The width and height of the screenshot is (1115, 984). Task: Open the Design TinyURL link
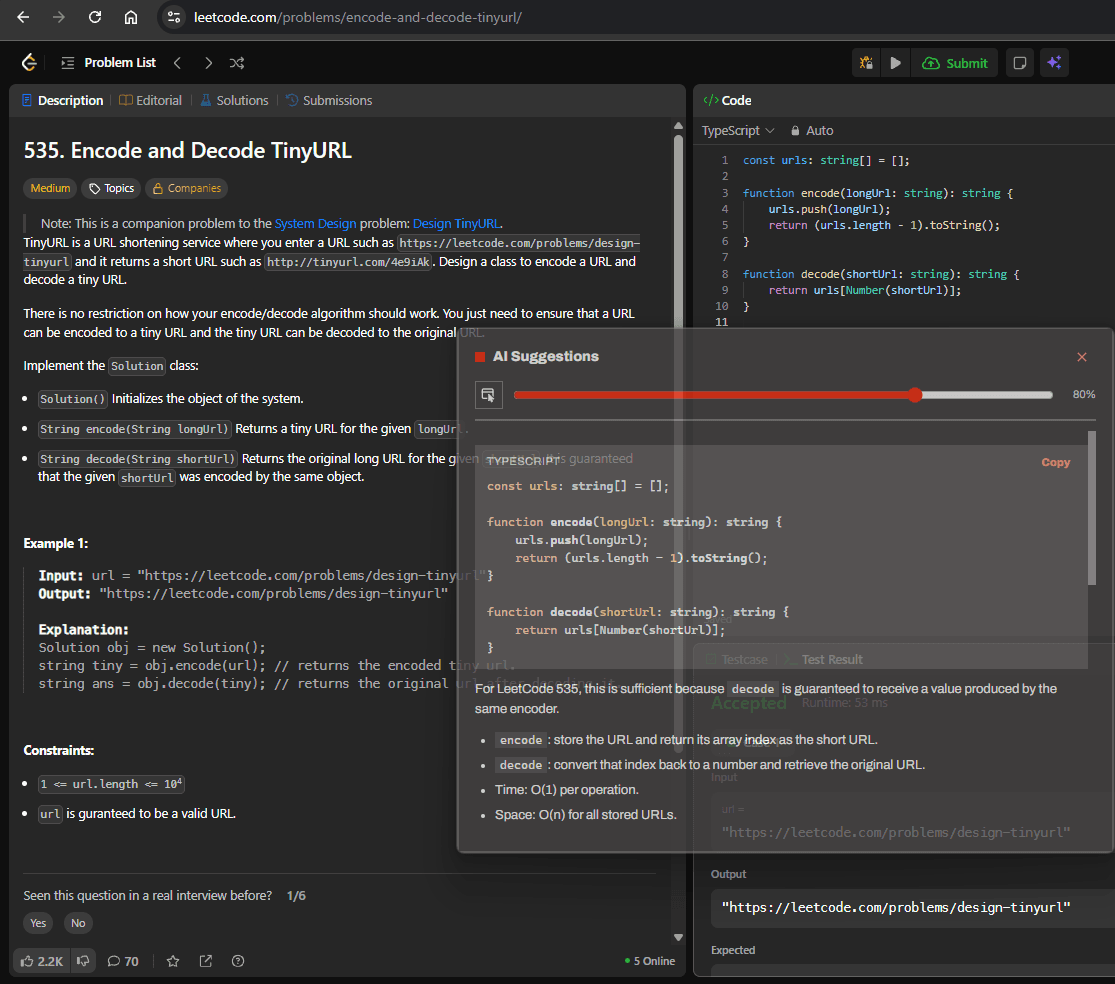(x=457, y=223)
